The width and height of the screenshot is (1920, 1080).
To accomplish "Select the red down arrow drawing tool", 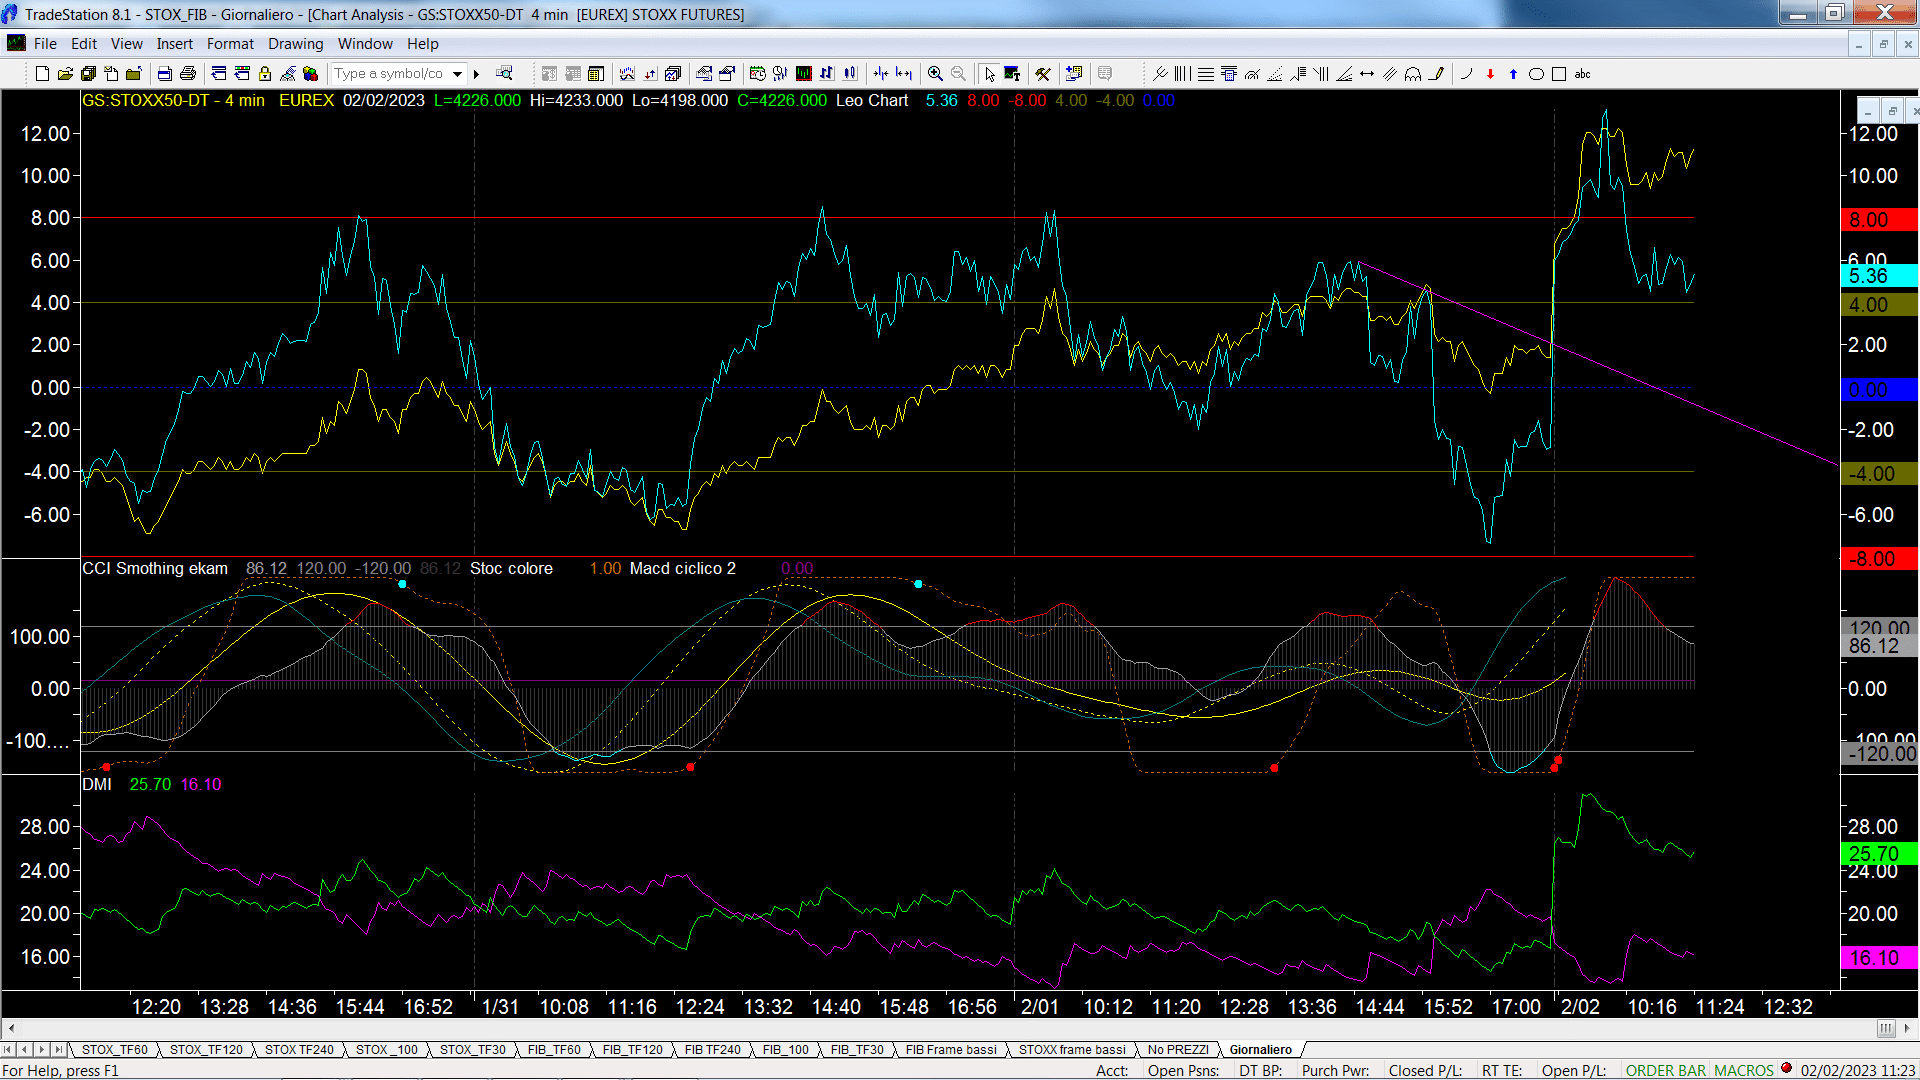I will coord(1490,73).
